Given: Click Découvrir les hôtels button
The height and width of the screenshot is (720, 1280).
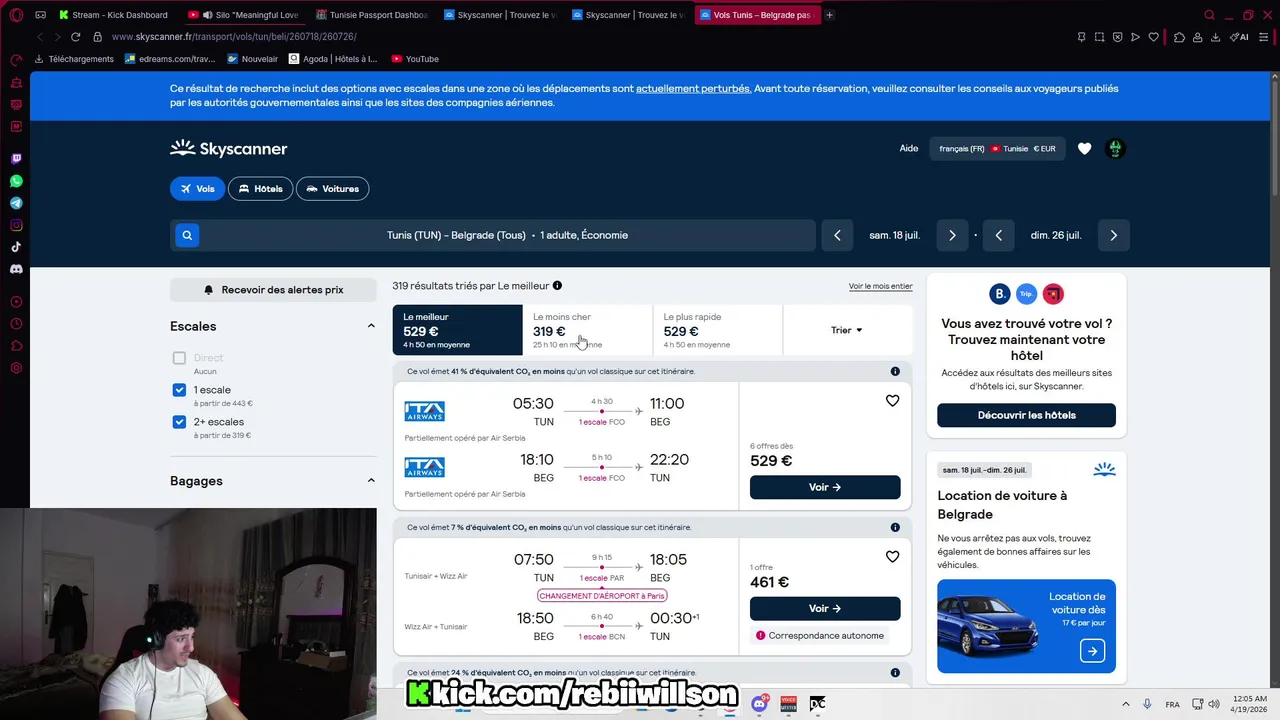Looking at the screenshot, I should (x=1026, y=415).
